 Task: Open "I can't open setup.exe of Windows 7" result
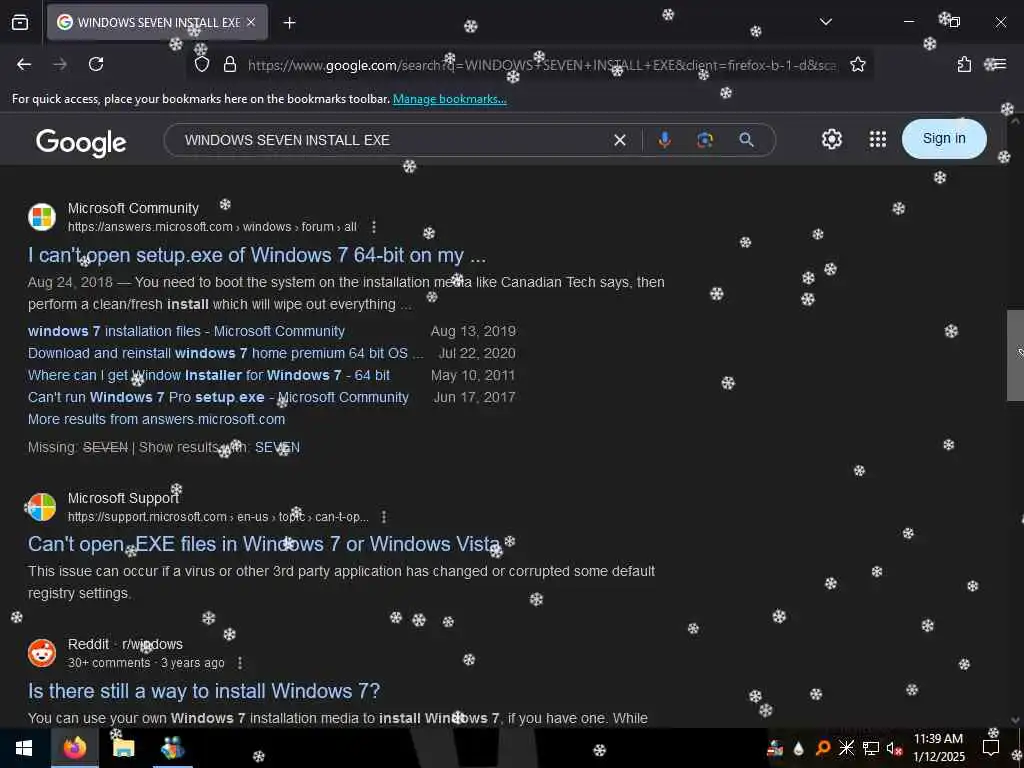tap(257, 255)
